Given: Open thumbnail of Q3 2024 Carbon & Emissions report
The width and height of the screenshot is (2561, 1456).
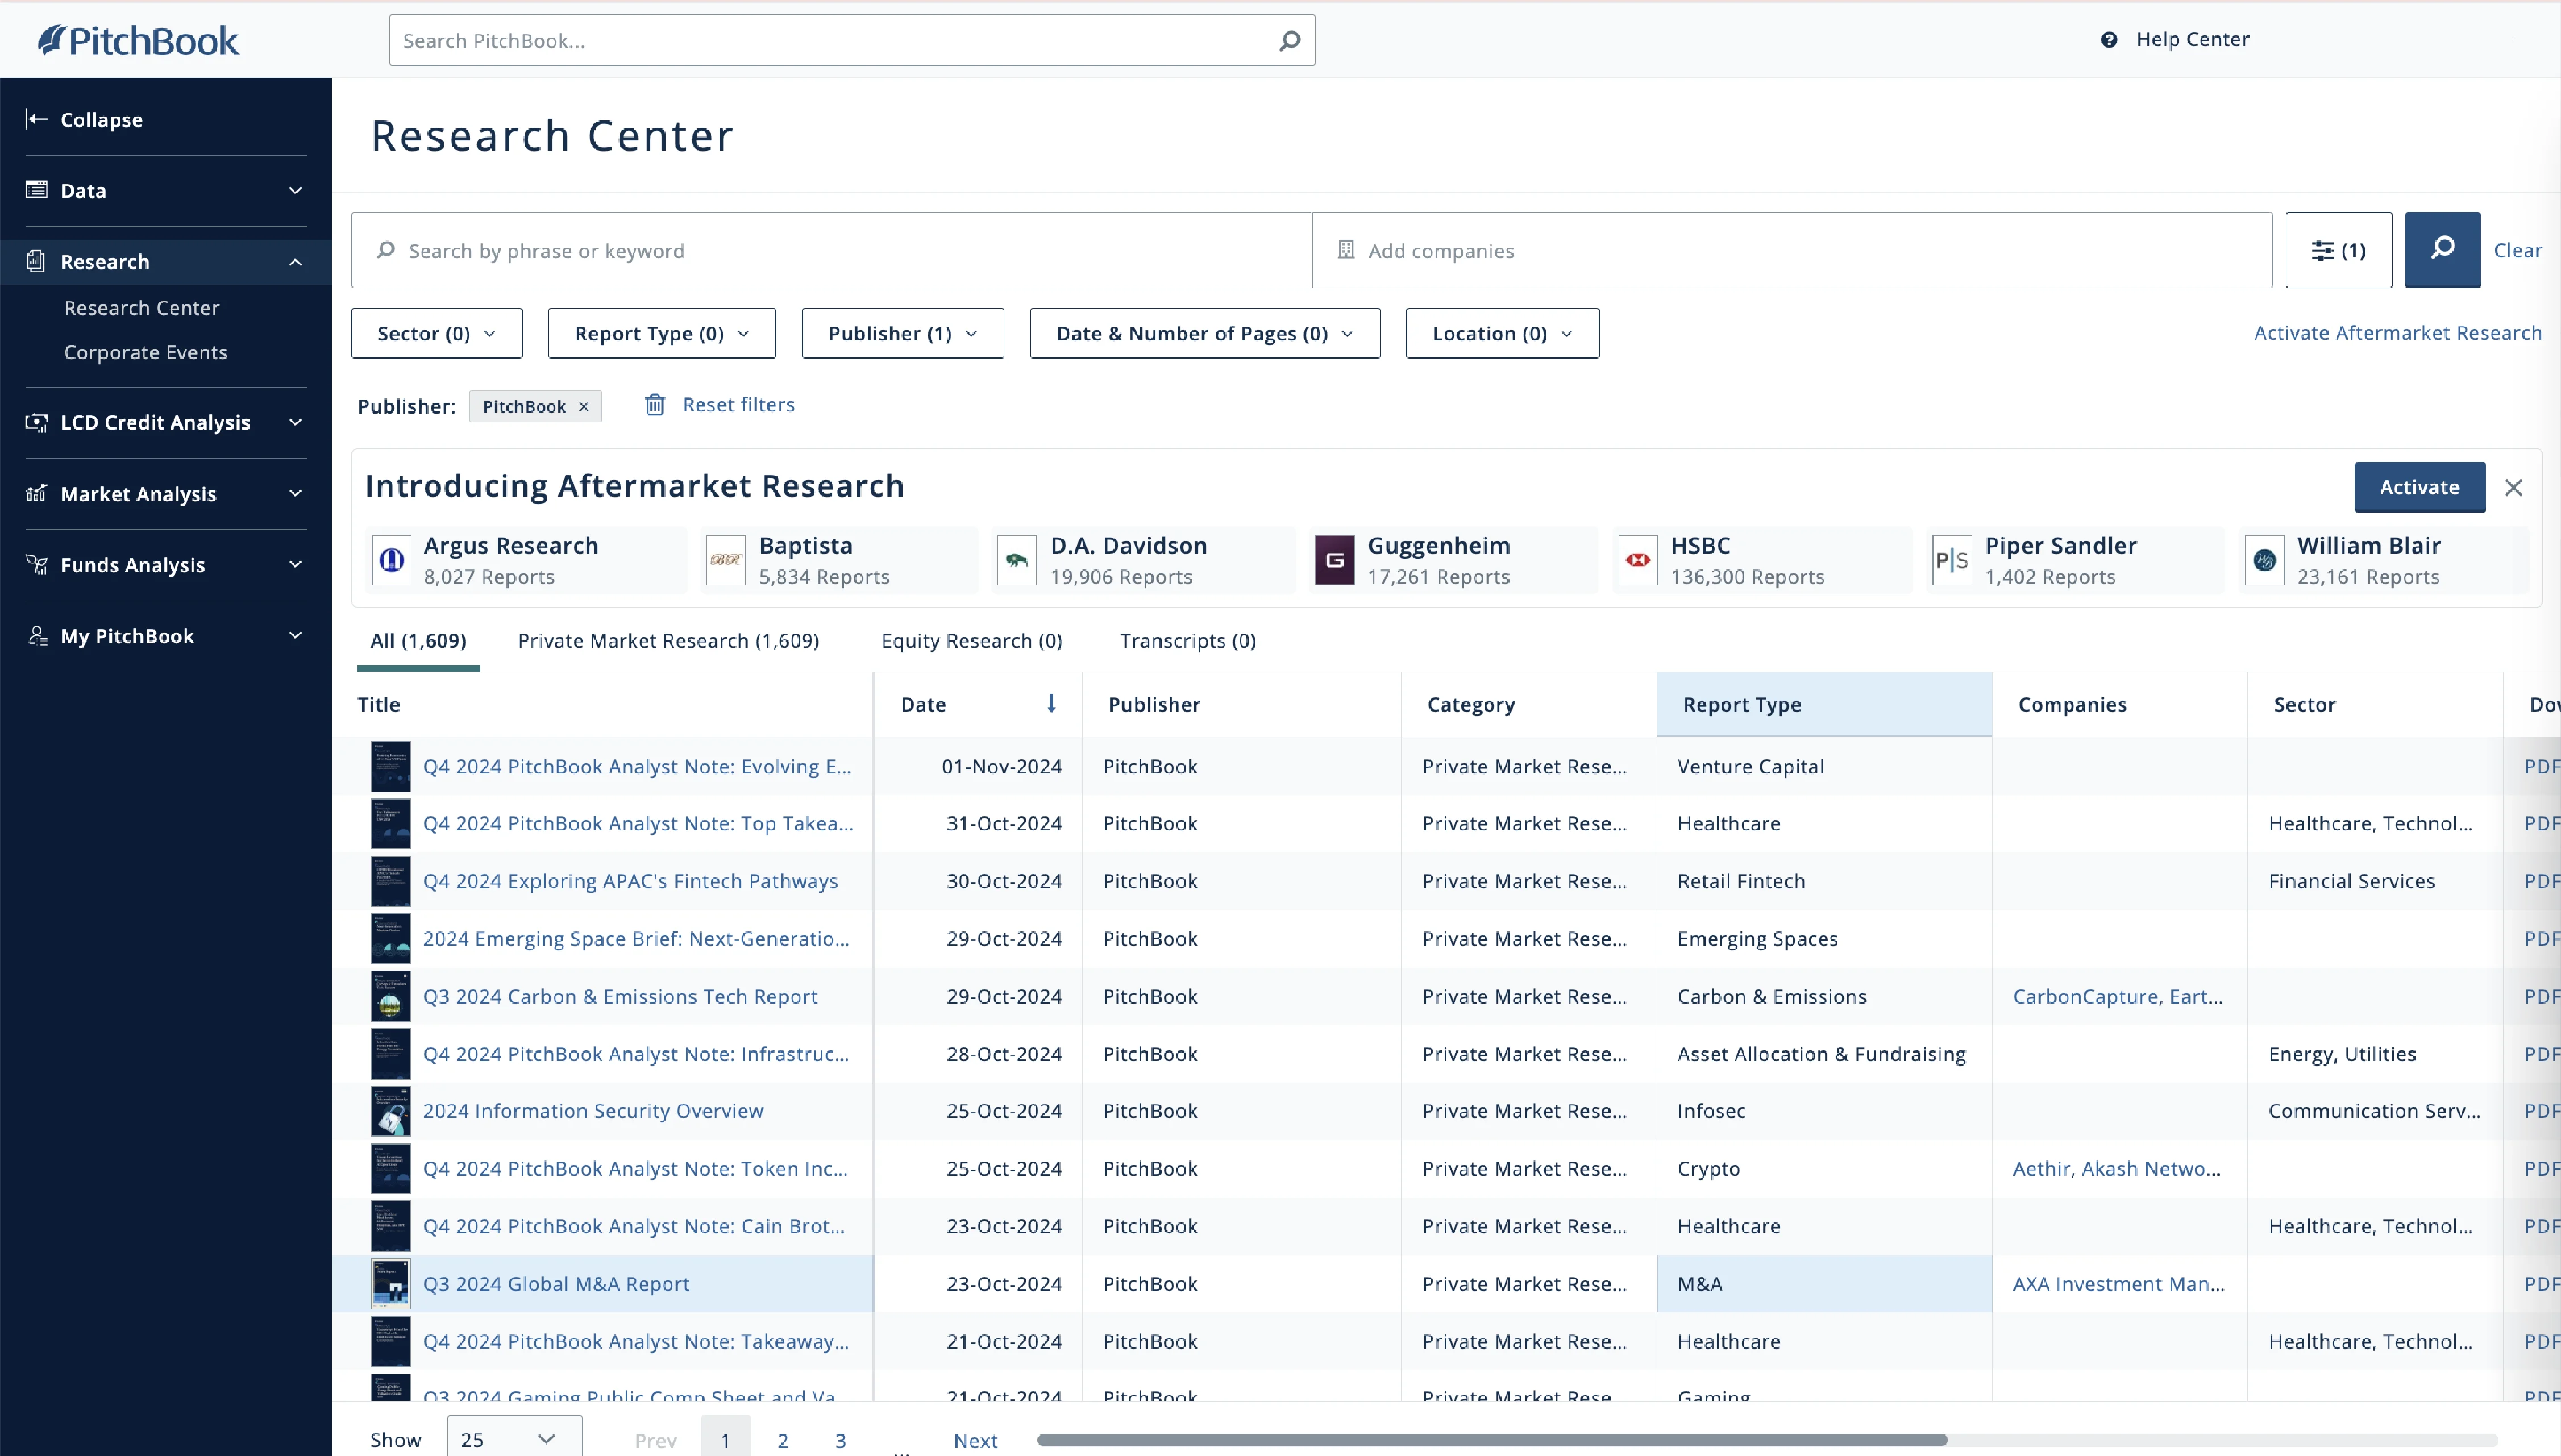Looking at the screenshot, I should point(391,996).
